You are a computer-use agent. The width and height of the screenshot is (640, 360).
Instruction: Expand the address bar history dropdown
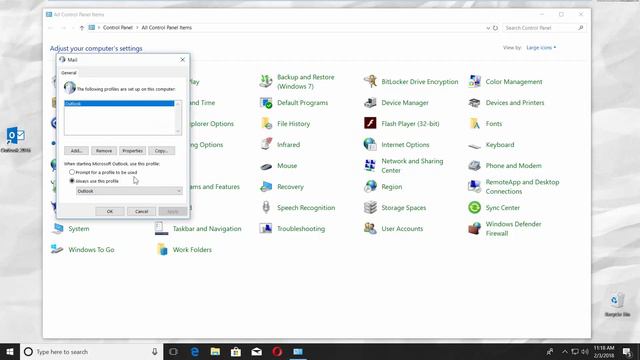(x=488, y=28)
